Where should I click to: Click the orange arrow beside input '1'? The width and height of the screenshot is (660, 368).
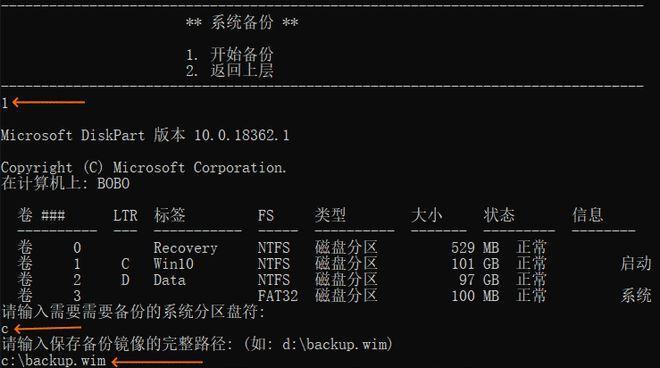pyautogui.click(x=48, y=102)
